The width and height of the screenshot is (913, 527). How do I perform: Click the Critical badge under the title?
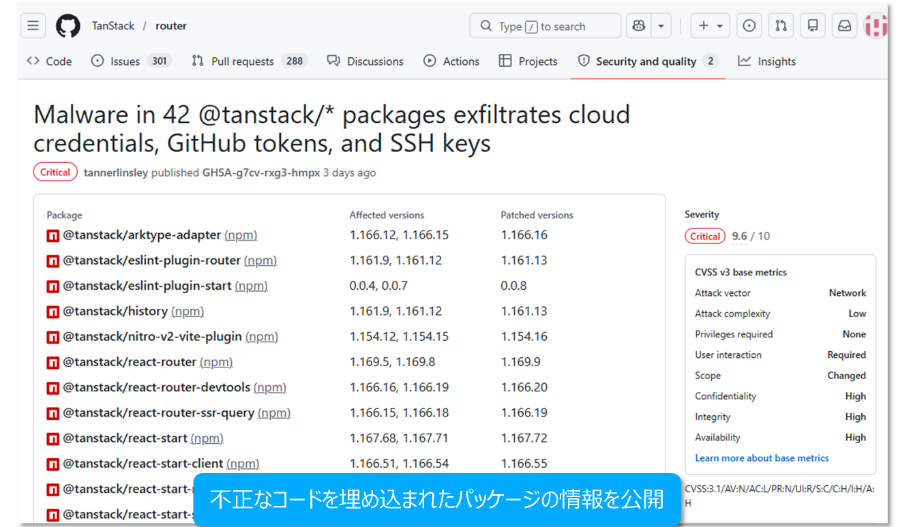click(x=55, y=172)
